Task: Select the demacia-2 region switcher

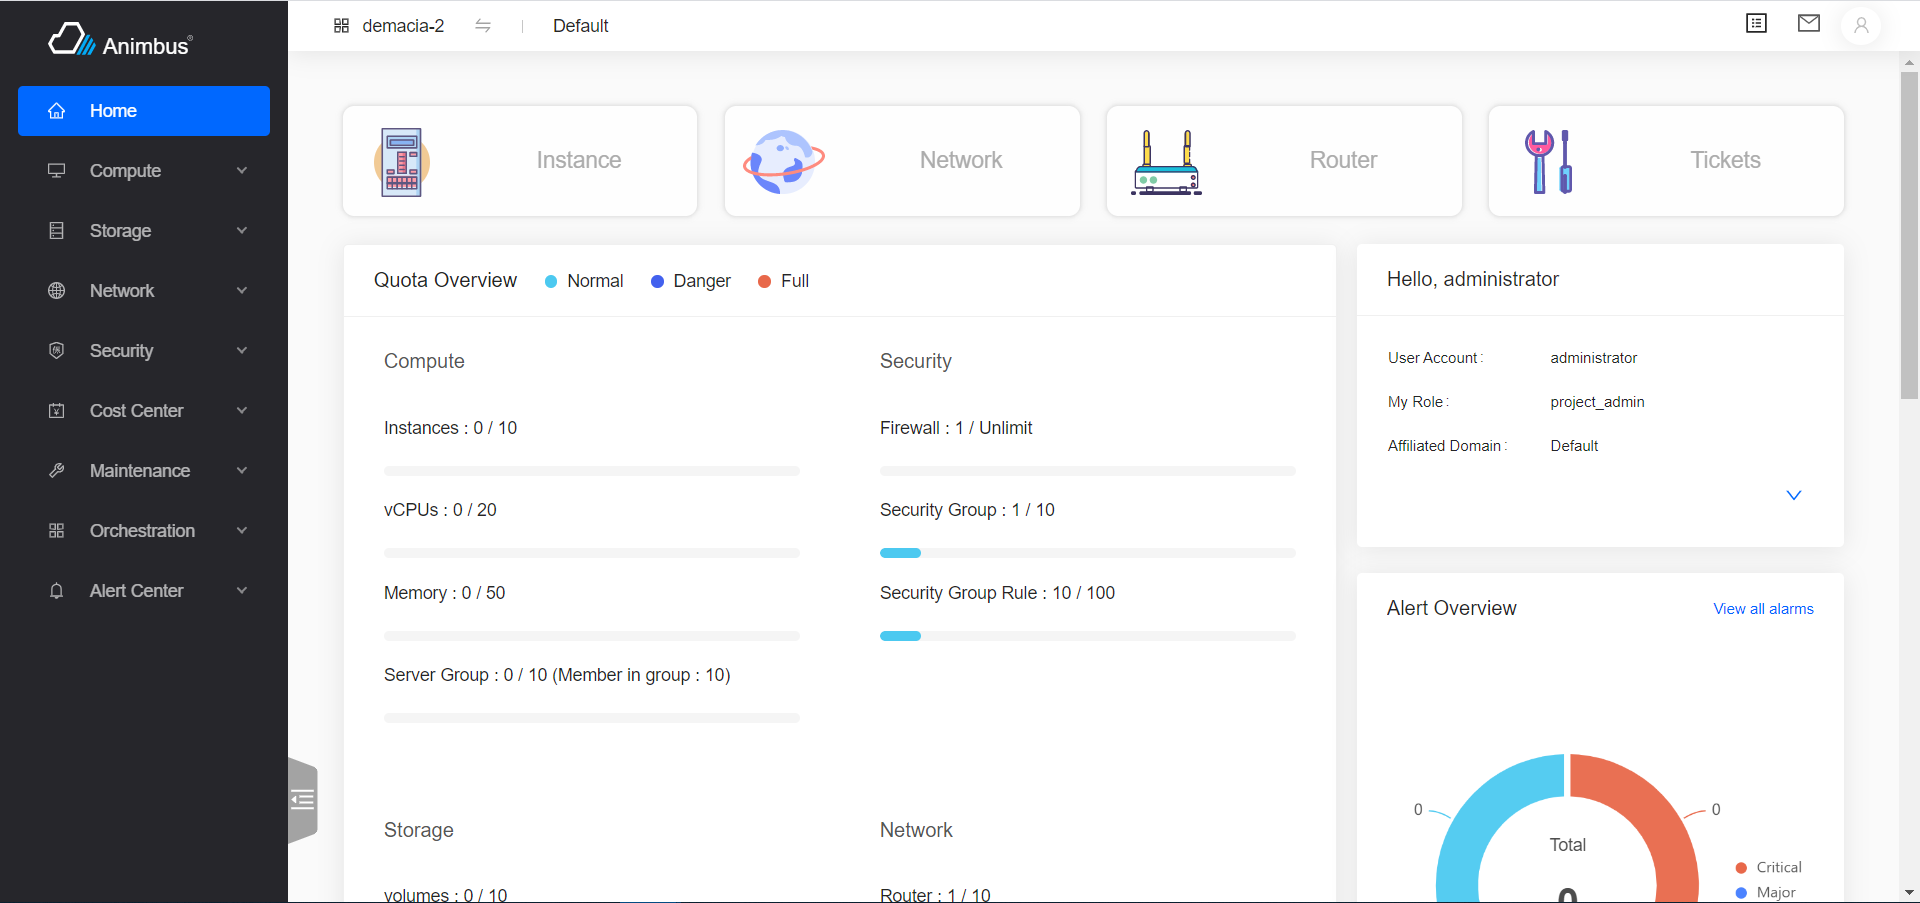Action: click(x=403, y=26)
